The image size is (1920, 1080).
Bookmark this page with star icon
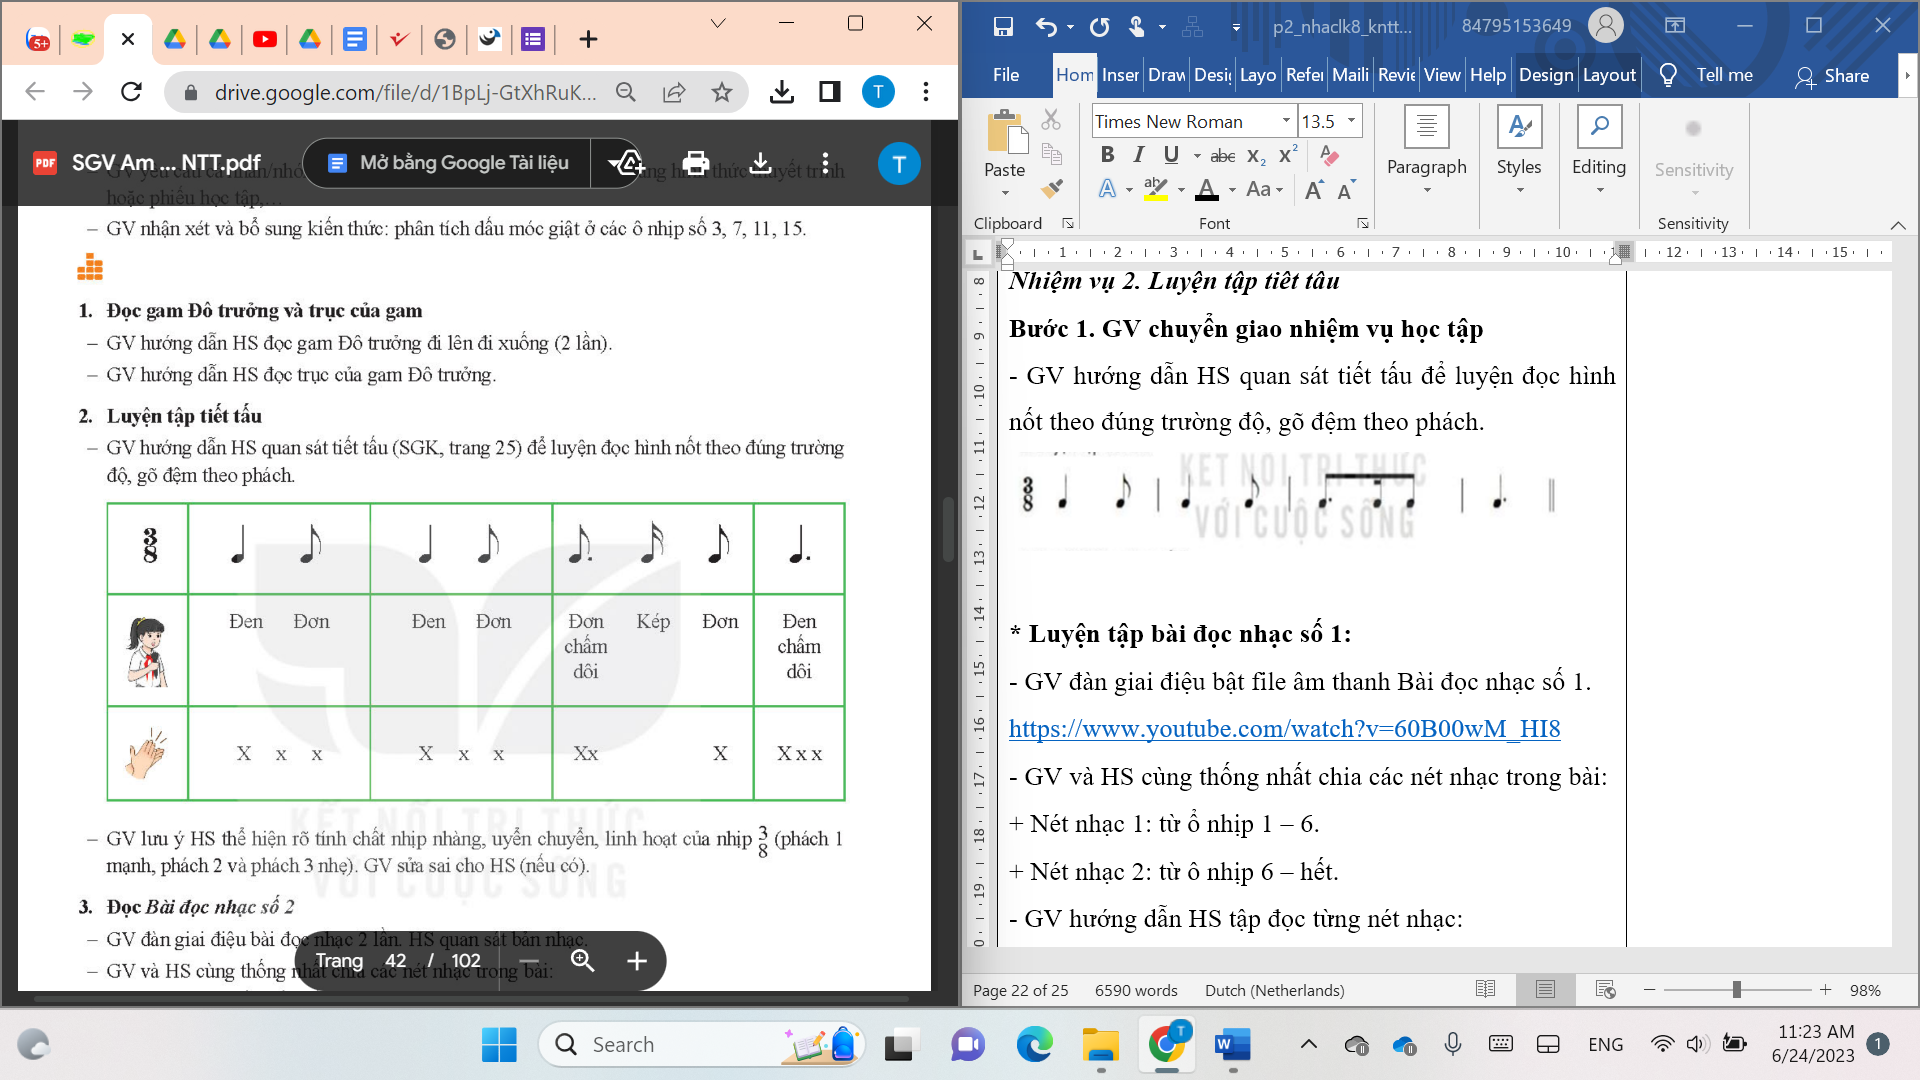point(721,92)
